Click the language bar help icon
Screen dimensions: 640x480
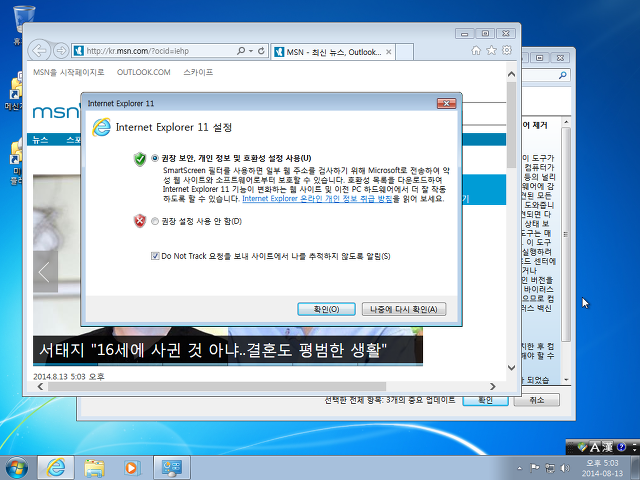(x=621, y=447)
